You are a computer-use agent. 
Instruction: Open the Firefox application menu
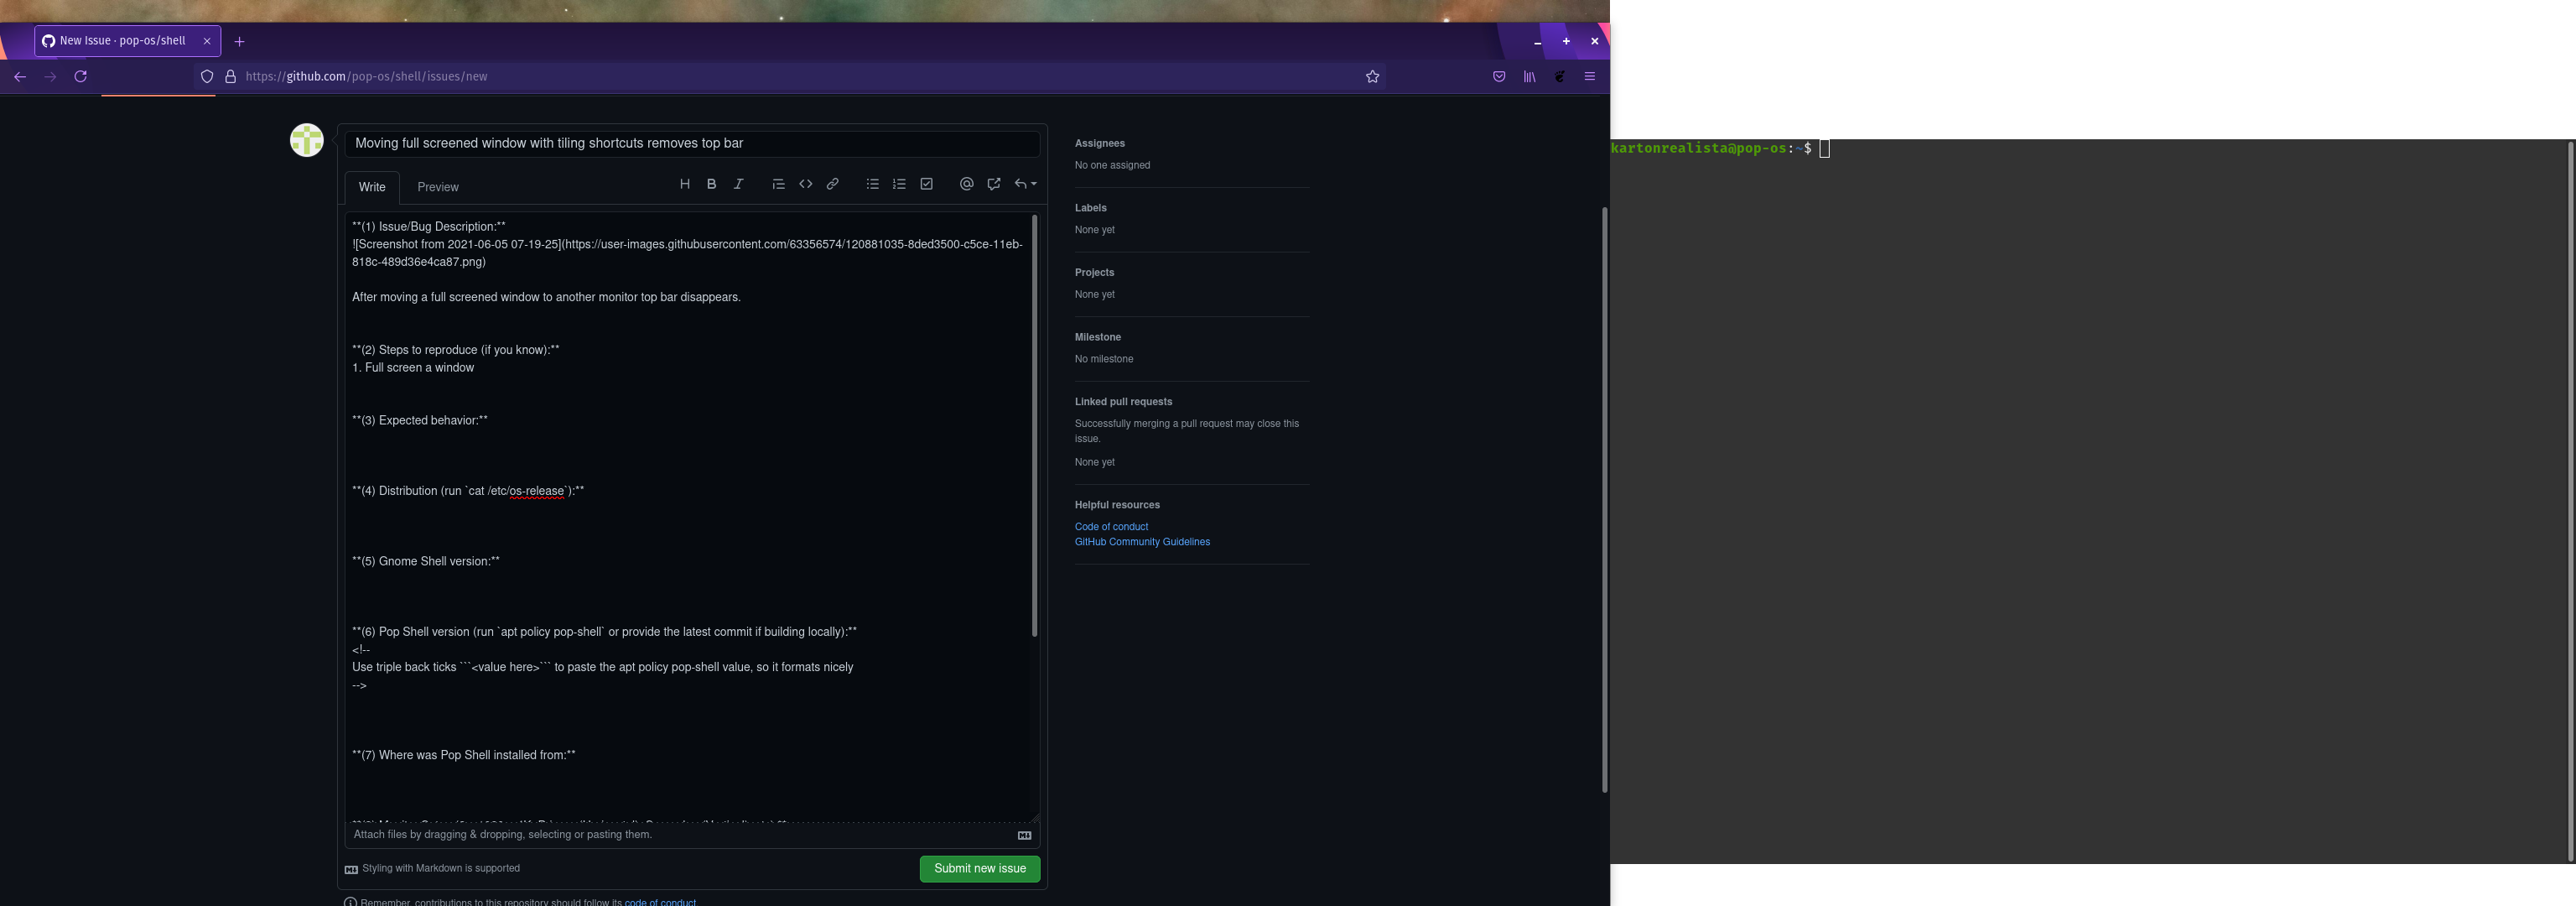point(1589,76)
